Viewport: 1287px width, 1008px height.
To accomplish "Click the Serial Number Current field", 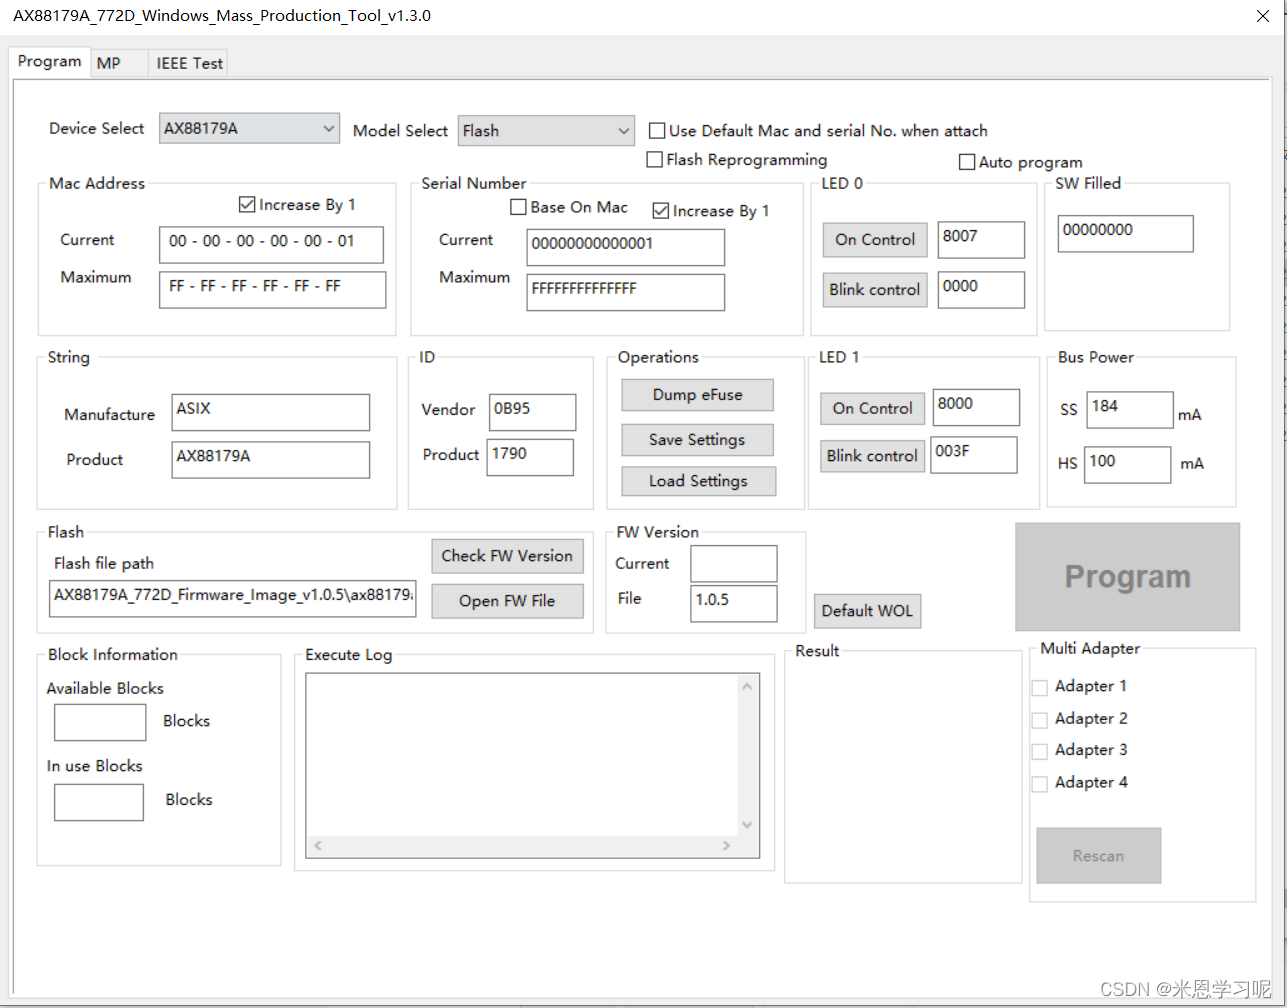I will tap(626, 247).
